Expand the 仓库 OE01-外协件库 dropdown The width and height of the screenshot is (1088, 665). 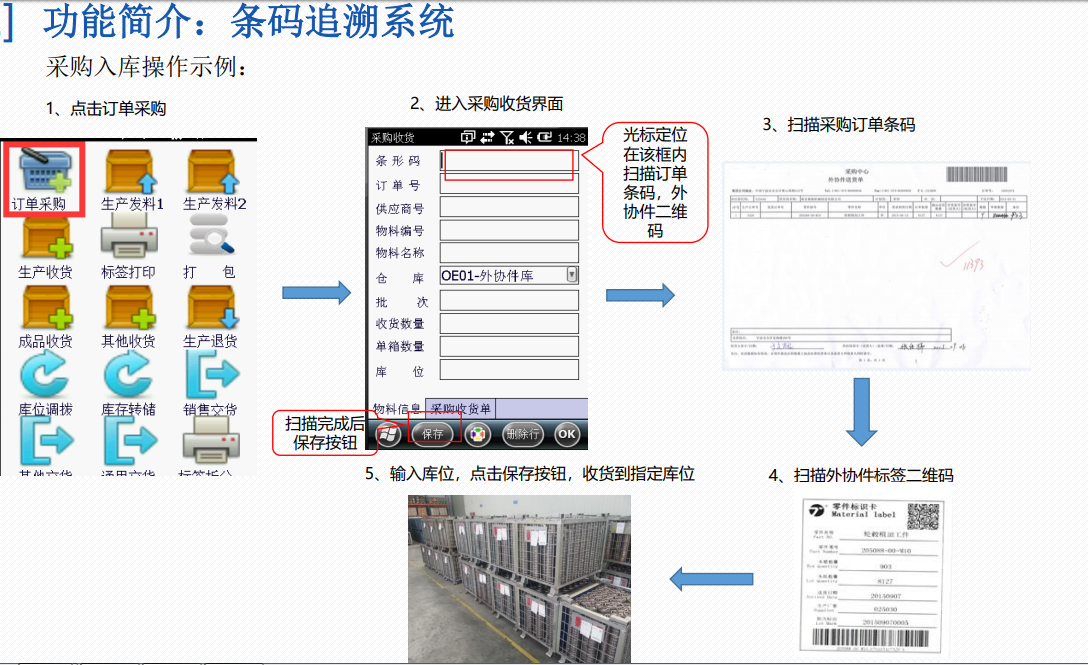click(572, 275)
